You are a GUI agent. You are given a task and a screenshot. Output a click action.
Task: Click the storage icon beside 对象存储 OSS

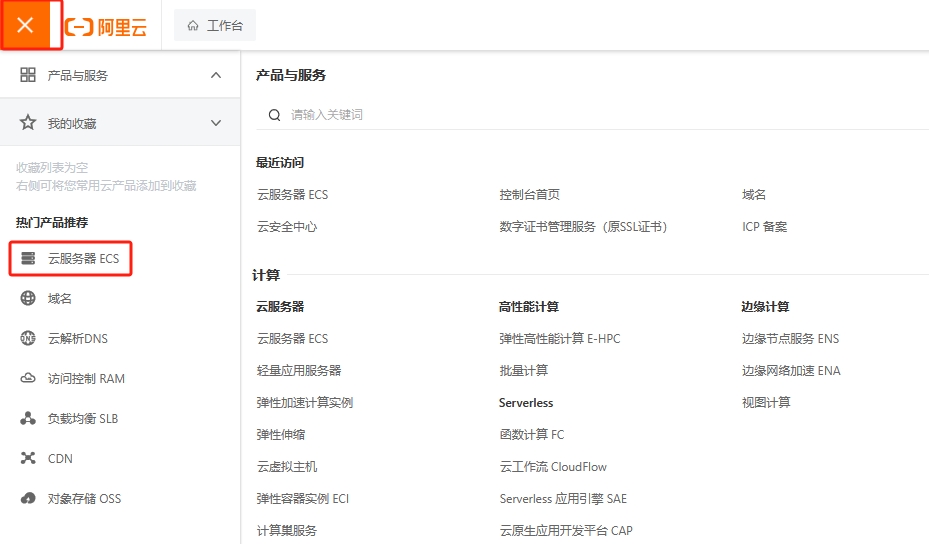tap(28, 498)
